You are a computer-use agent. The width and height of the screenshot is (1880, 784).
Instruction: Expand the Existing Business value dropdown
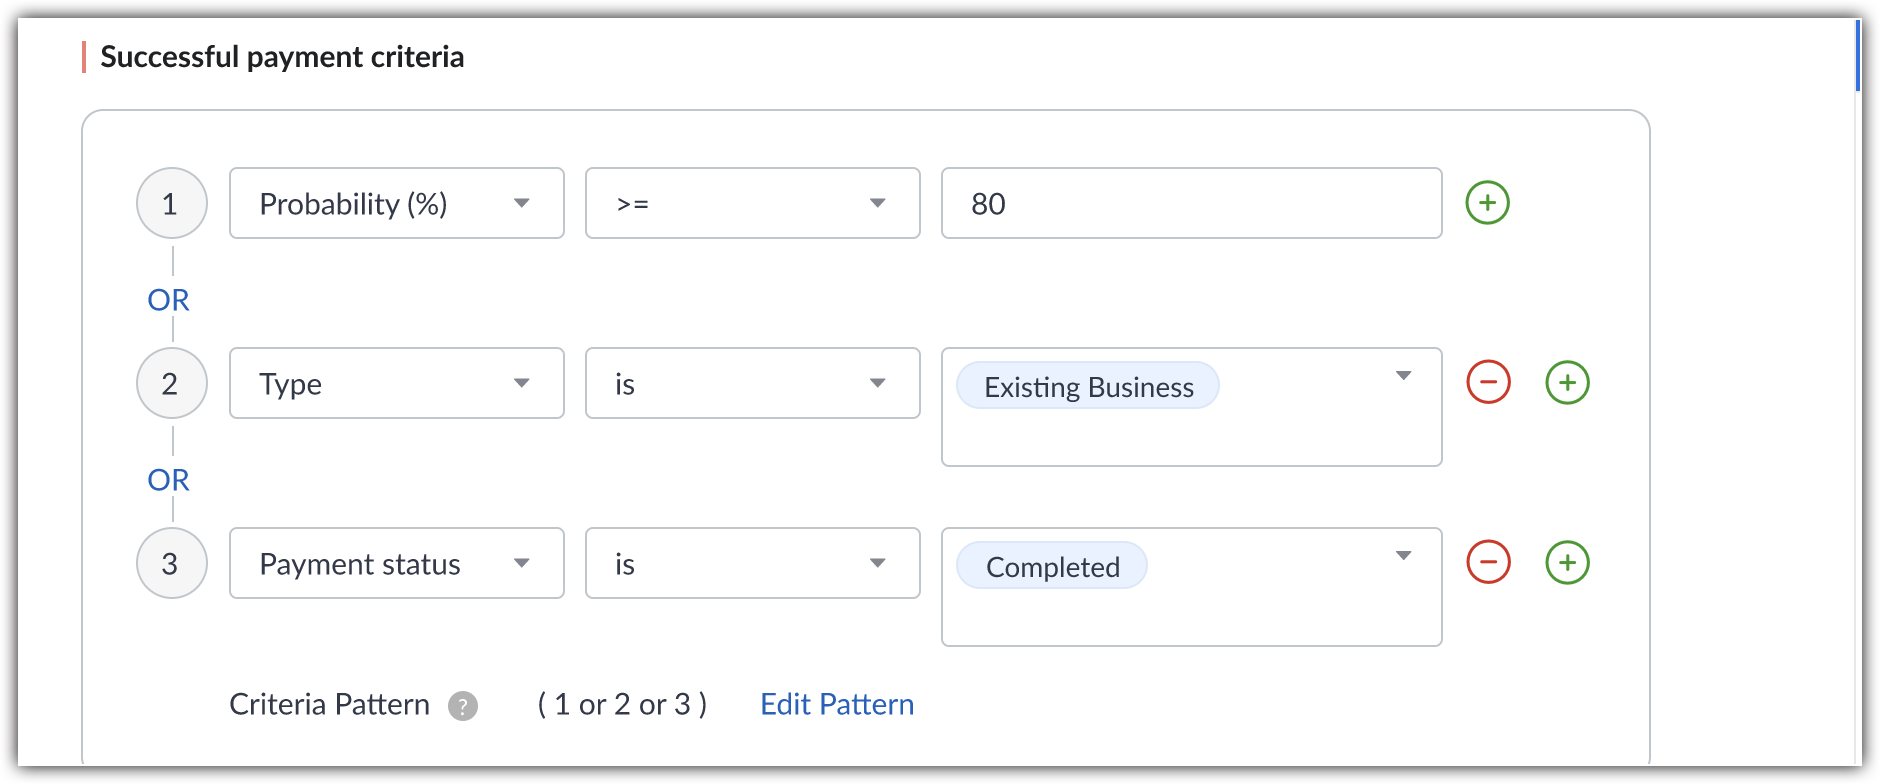(1403, 376)
